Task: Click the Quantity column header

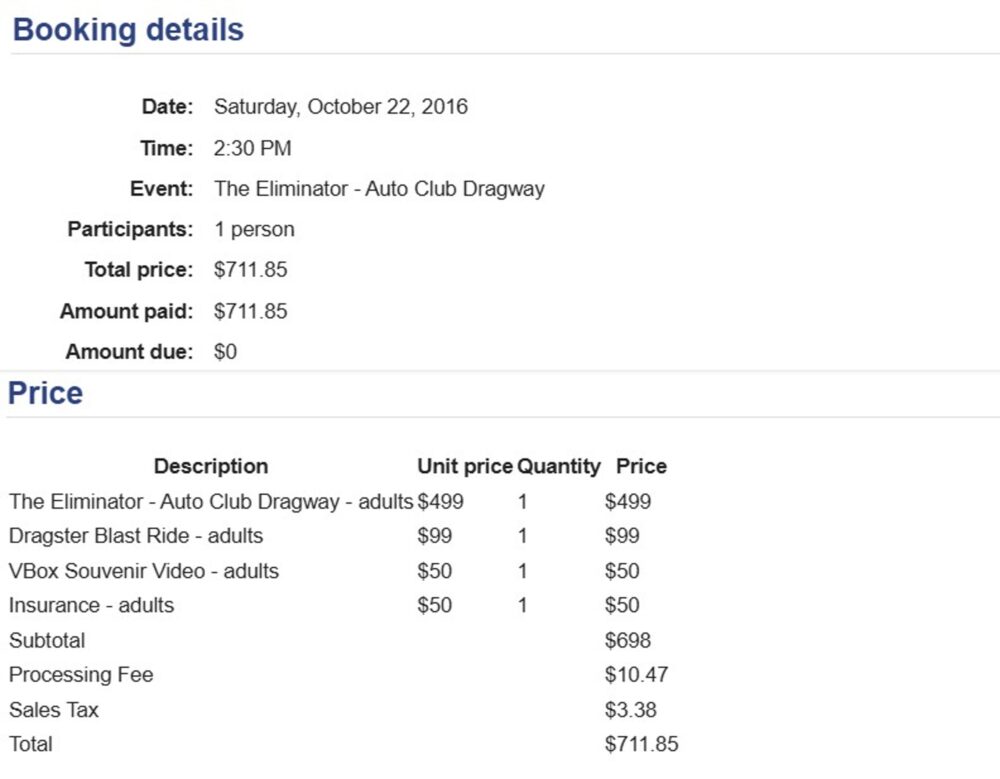Action: click(558, 466)
